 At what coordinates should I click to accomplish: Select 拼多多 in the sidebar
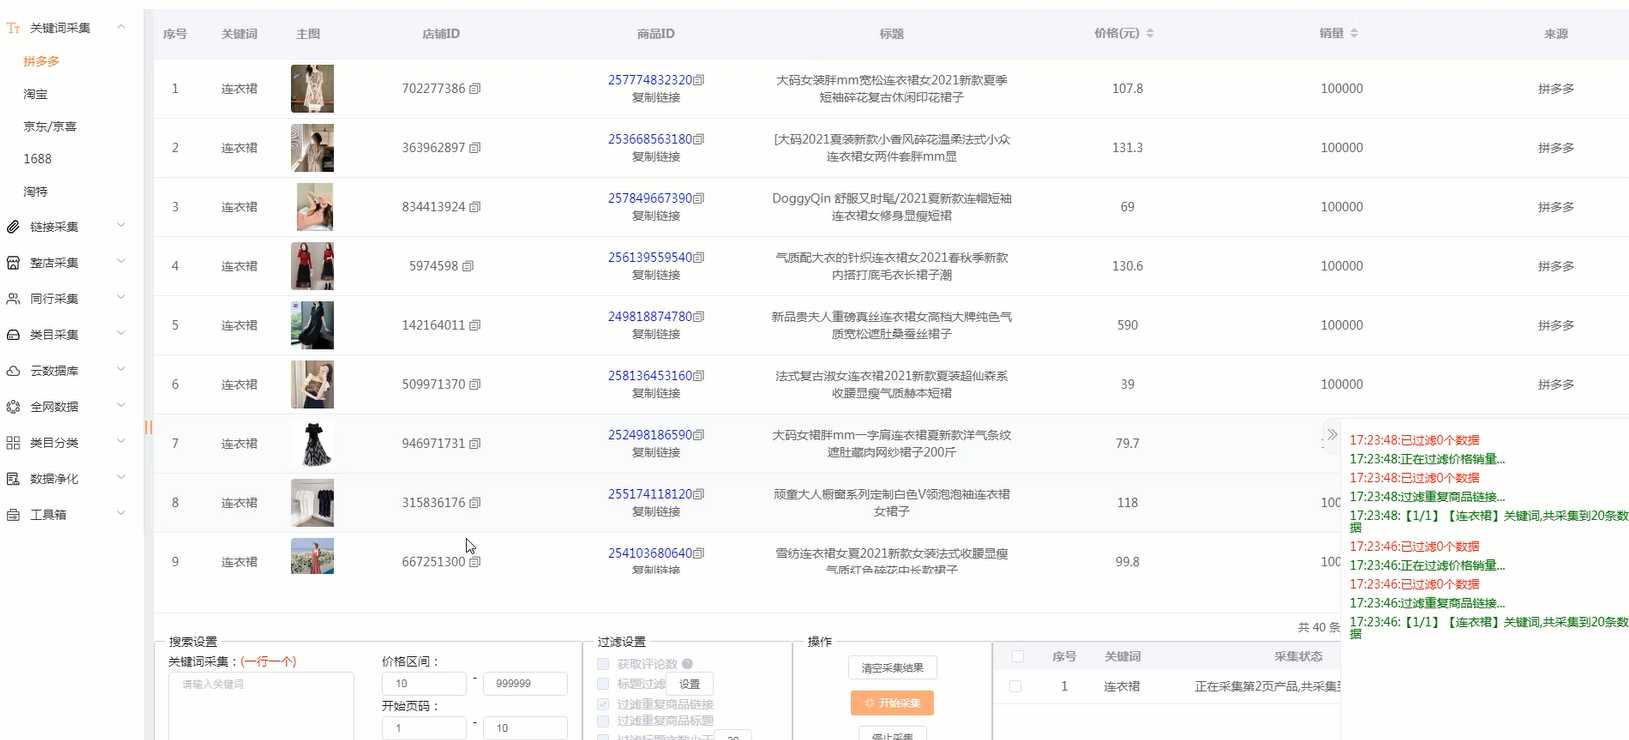coord(41,62)
